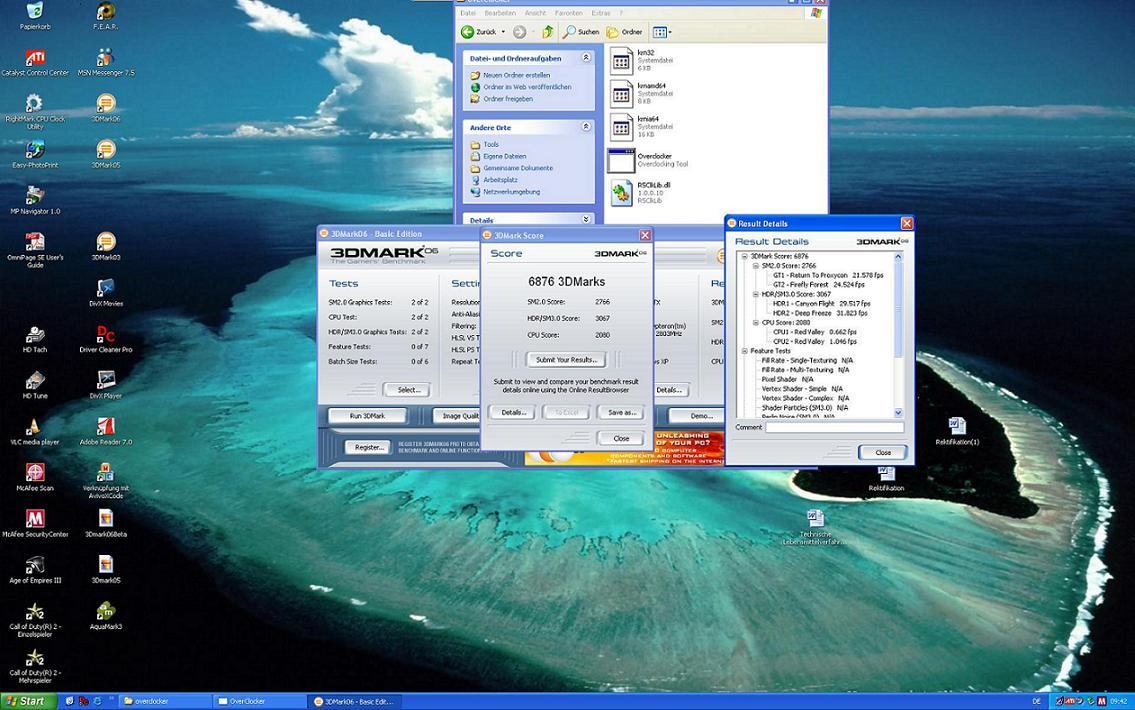This screenshot has width=1135, height=710.
Task: Collapse the Feature Tests tree node
Action: [x=744, y=351]
